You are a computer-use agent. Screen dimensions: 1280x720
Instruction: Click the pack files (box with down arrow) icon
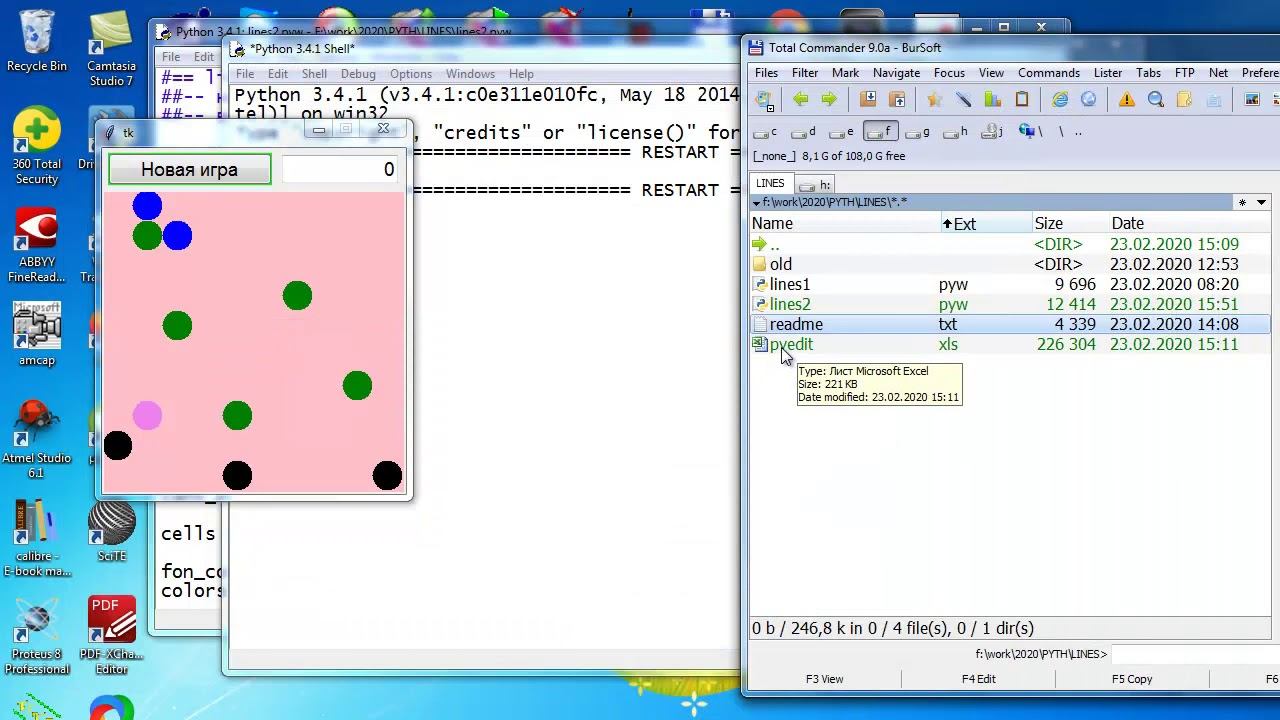[x=868, y=99]
